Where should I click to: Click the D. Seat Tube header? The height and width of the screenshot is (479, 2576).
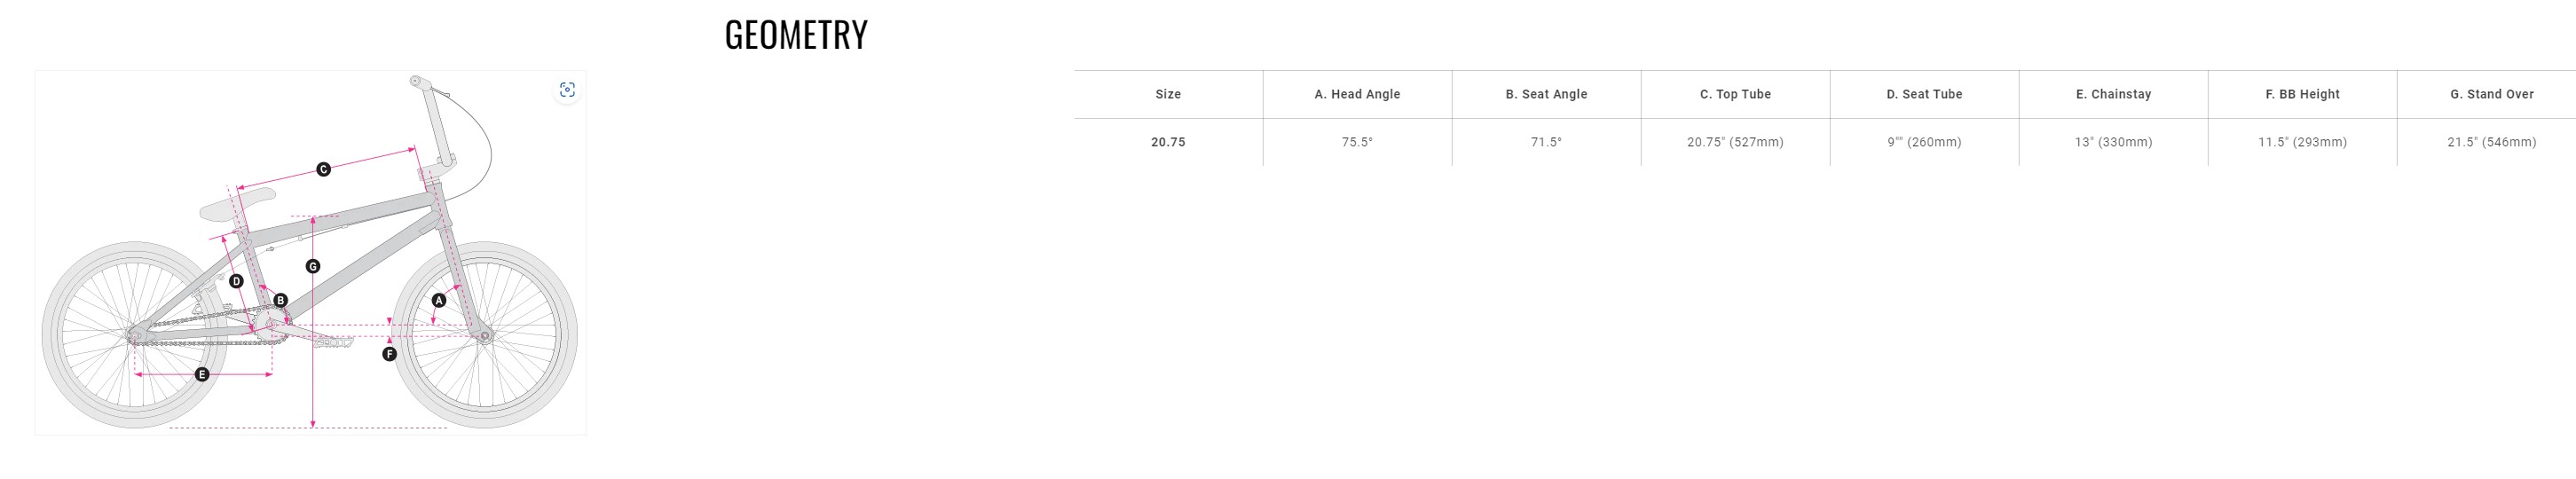coord(1923,94)
